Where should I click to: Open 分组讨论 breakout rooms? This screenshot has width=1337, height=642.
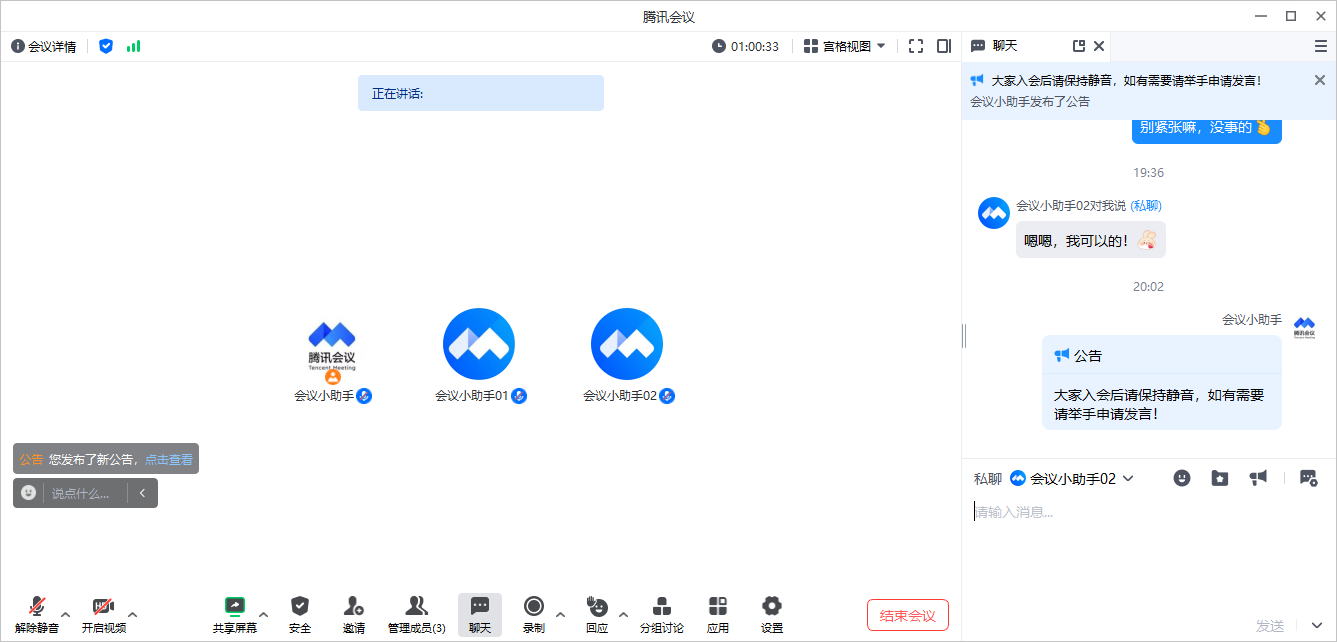coord(662,615)
